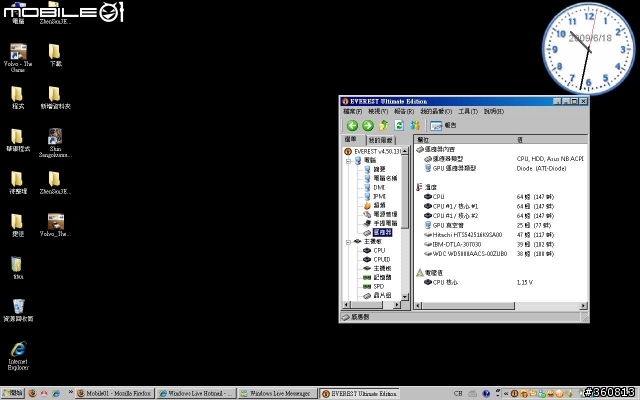Select the Internet Explorer desktop icon
Viewport: 640px width, 400px height.
pos(18,356)
